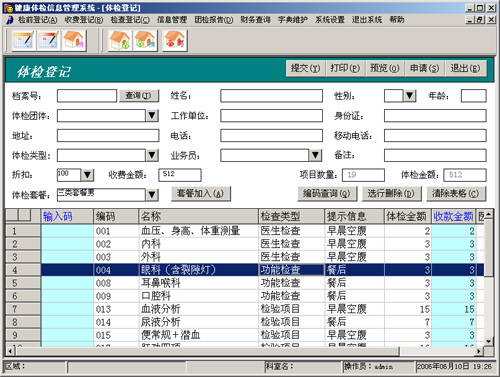Image resolution: width=500 pixels, height=377 pixels.
Task: Expand the 性别 dropdown
Action: pos(410,96)
